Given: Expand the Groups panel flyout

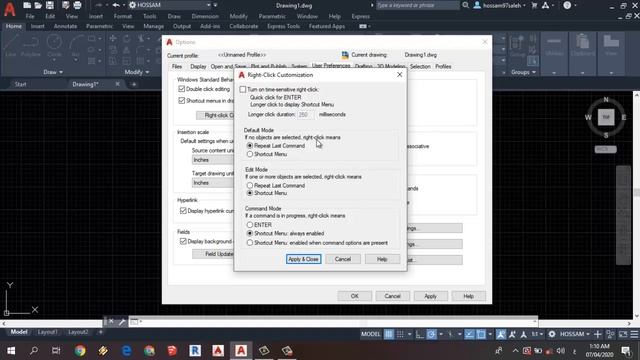Looking at the screenshot, I should [524, 72].
